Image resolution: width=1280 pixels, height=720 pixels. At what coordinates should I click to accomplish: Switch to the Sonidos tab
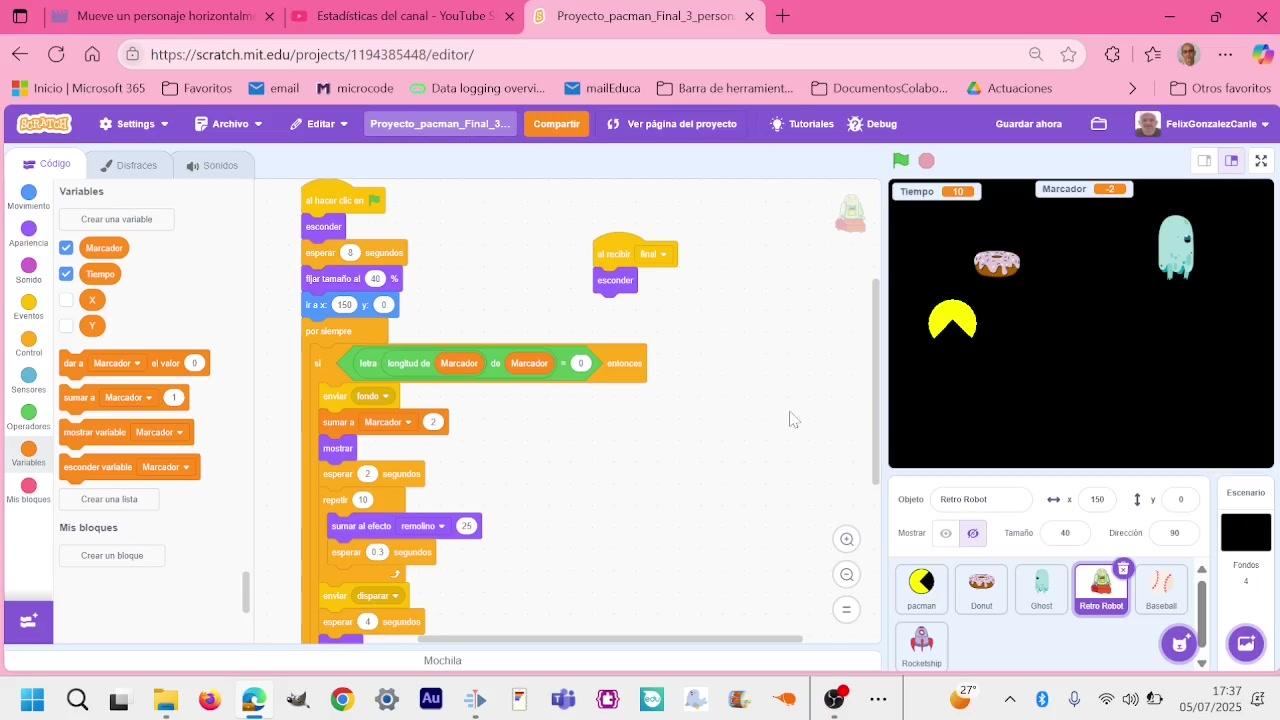pyautogui.click(x=212, y=165)
